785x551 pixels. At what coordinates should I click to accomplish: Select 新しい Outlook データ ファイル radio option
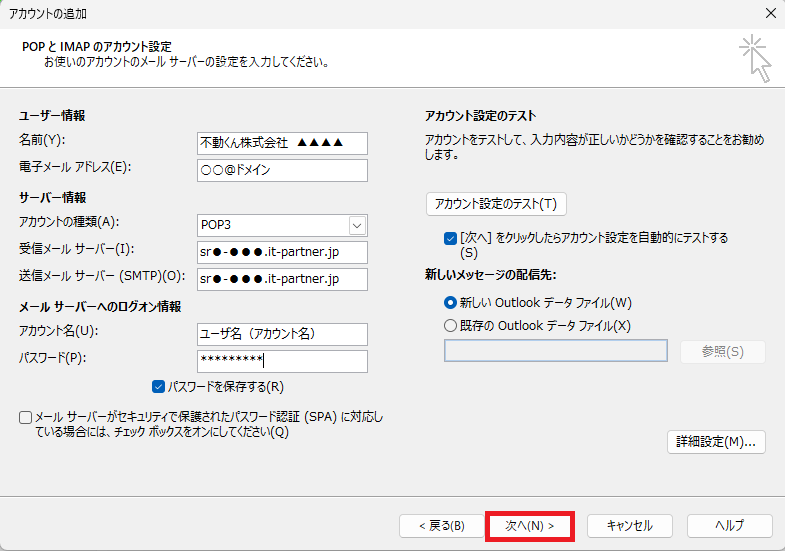coord(450,302)
